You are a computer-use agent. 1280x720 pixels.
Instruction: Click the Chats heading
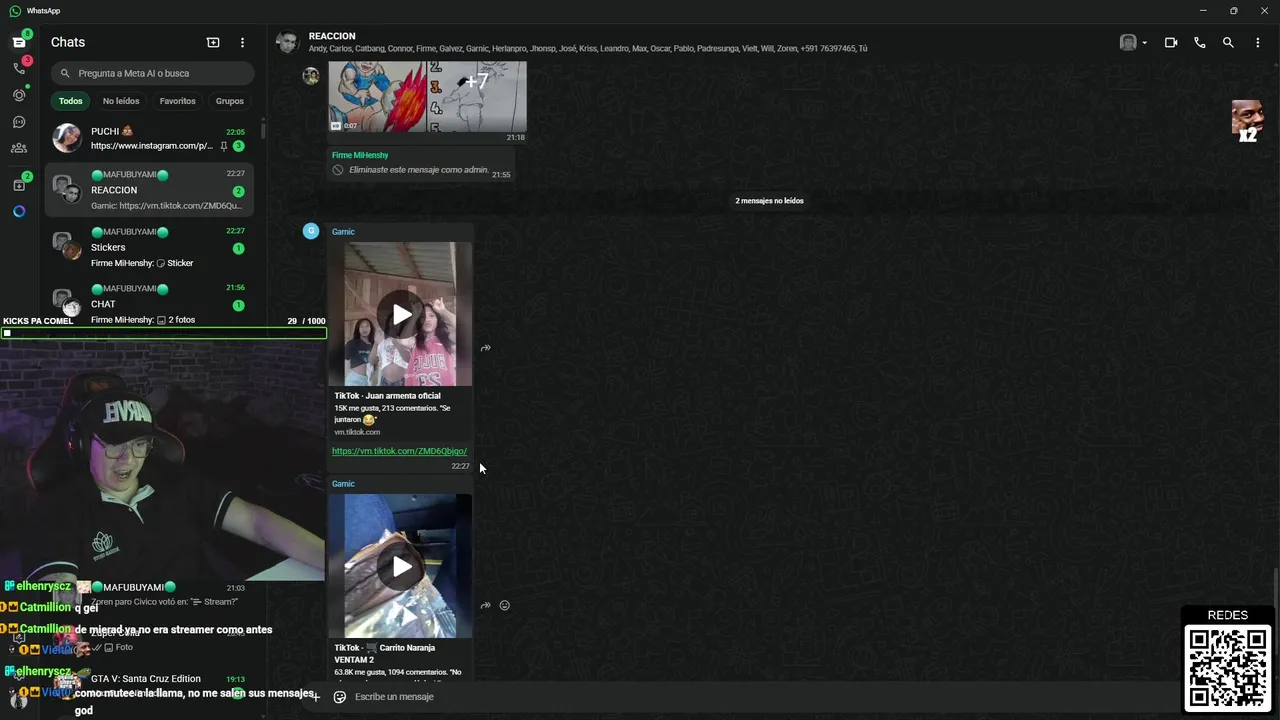[68, 42]
